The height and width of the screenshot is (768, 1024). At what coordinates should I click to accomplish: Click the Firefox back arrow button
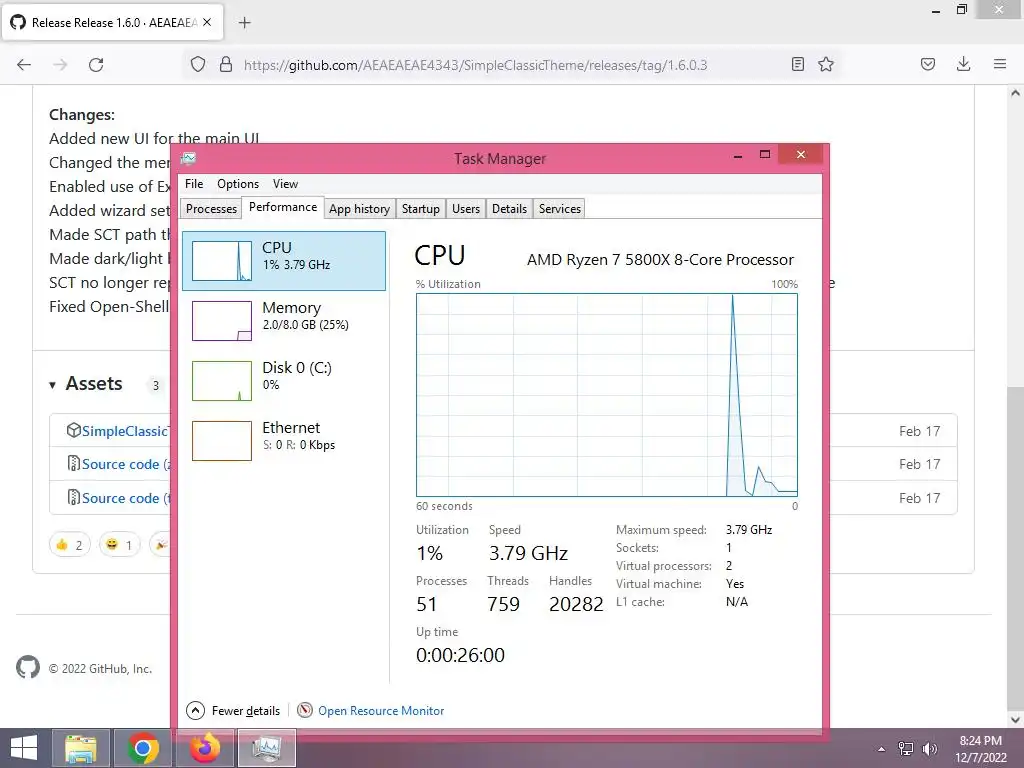[24, 65]
